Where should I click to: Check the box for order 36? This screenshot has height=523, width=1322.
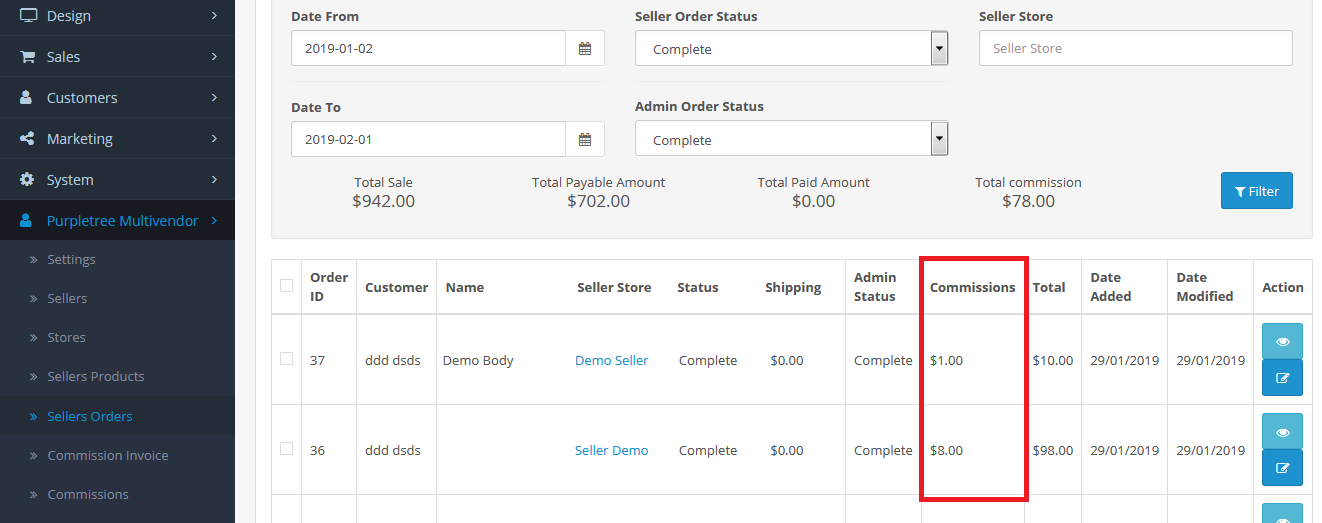pyautogui.click(x=287, y=449)
